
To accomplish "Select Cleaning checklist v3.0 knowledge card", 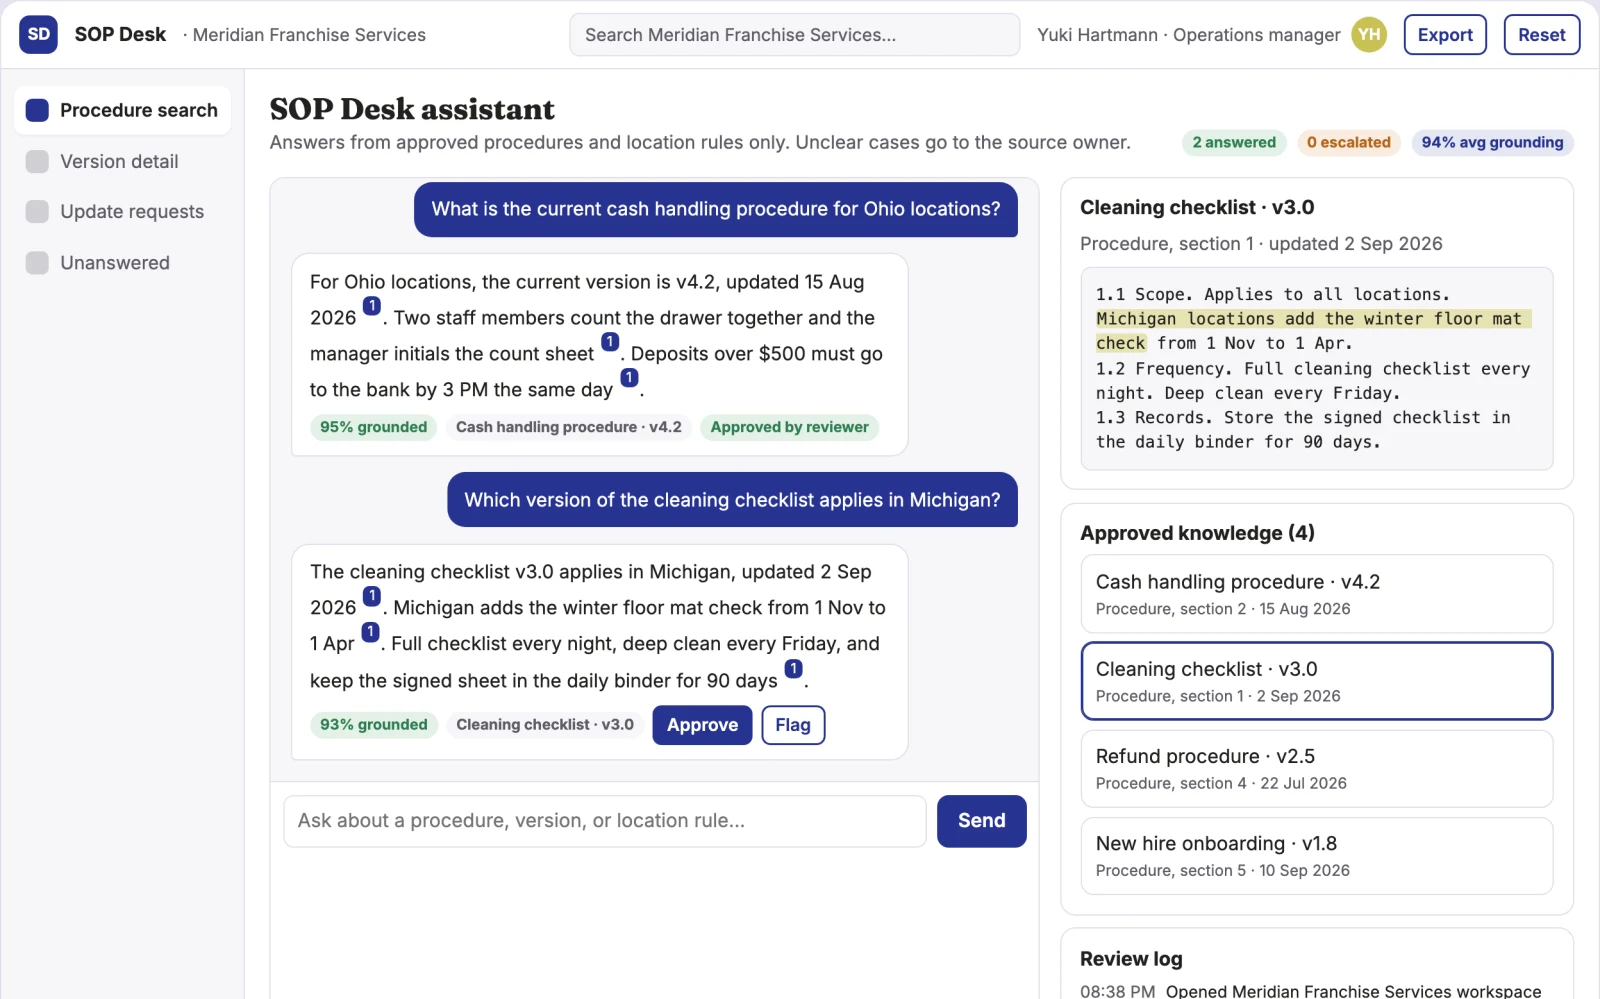I will (1317, 681).
